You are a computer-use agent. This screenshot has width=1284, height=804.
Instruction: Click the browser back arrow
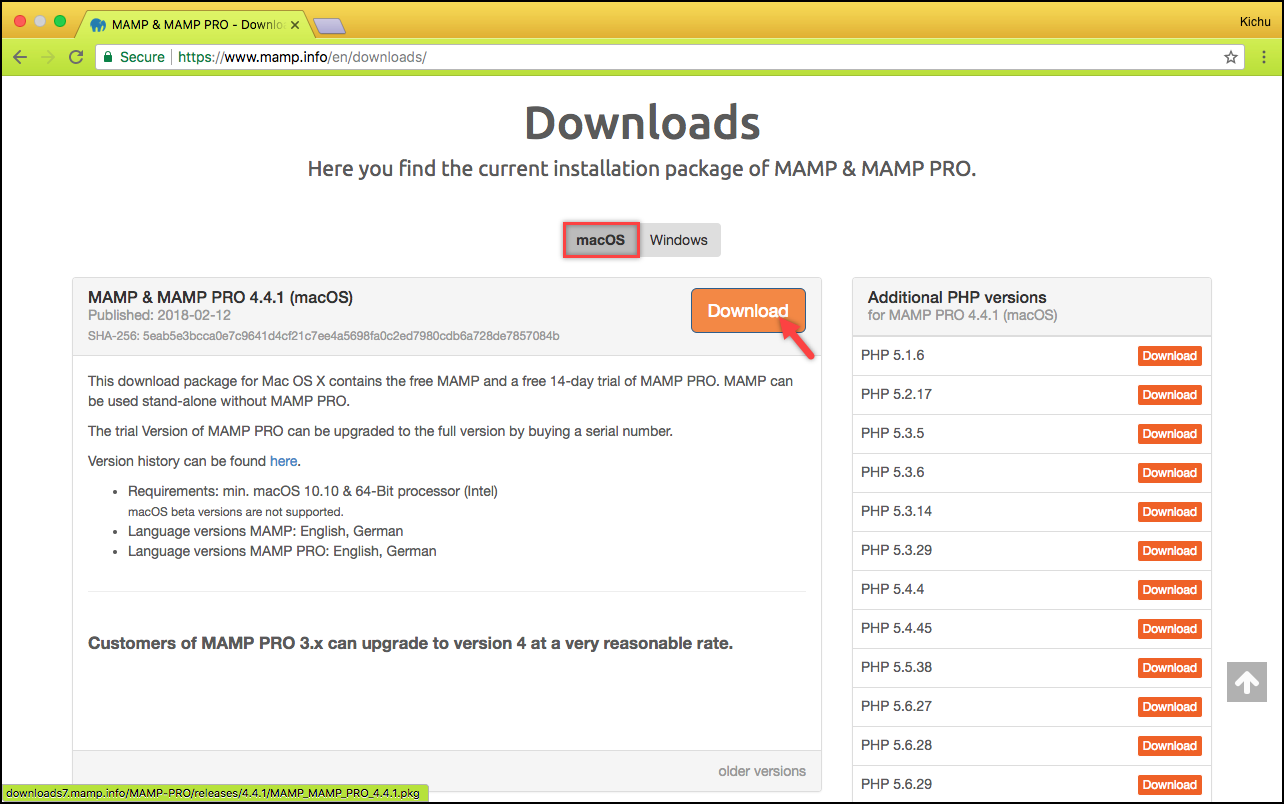coord(20,57)
